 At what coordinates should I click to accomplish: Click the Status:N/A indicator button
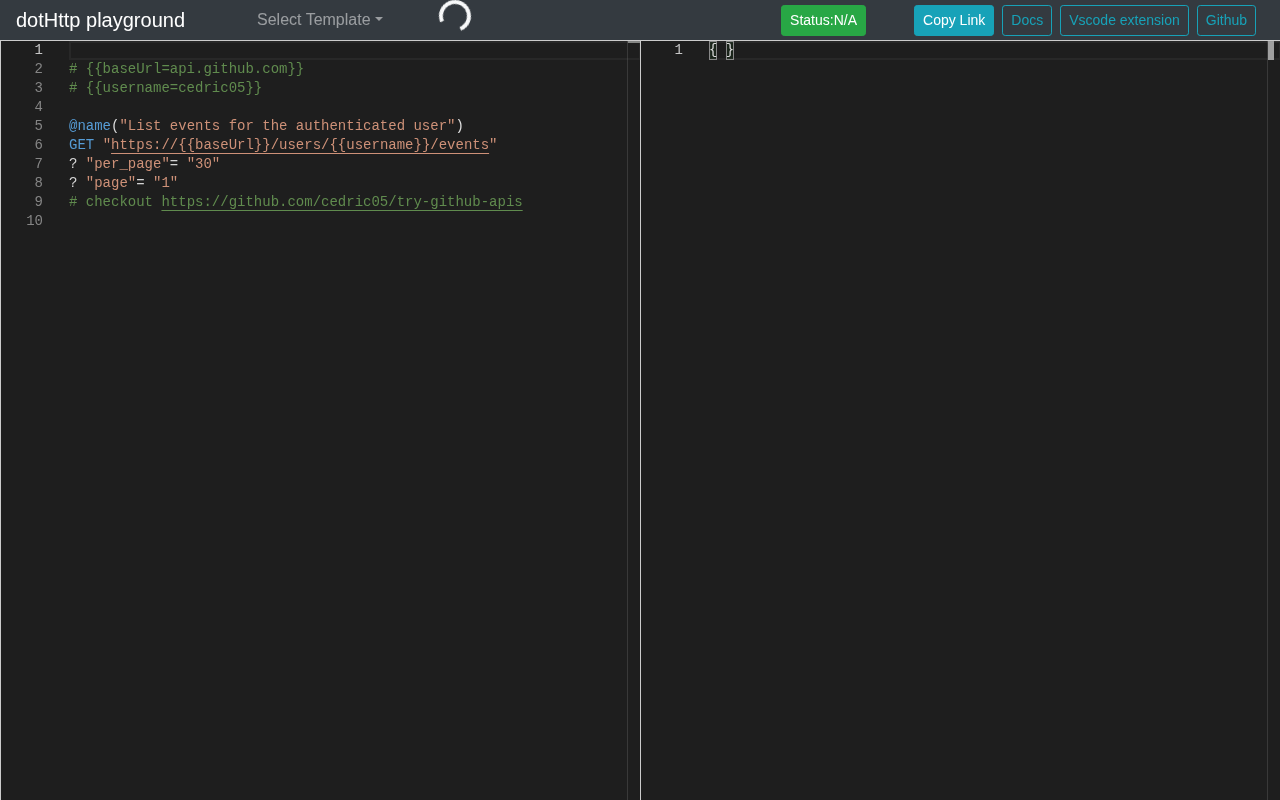823,20
